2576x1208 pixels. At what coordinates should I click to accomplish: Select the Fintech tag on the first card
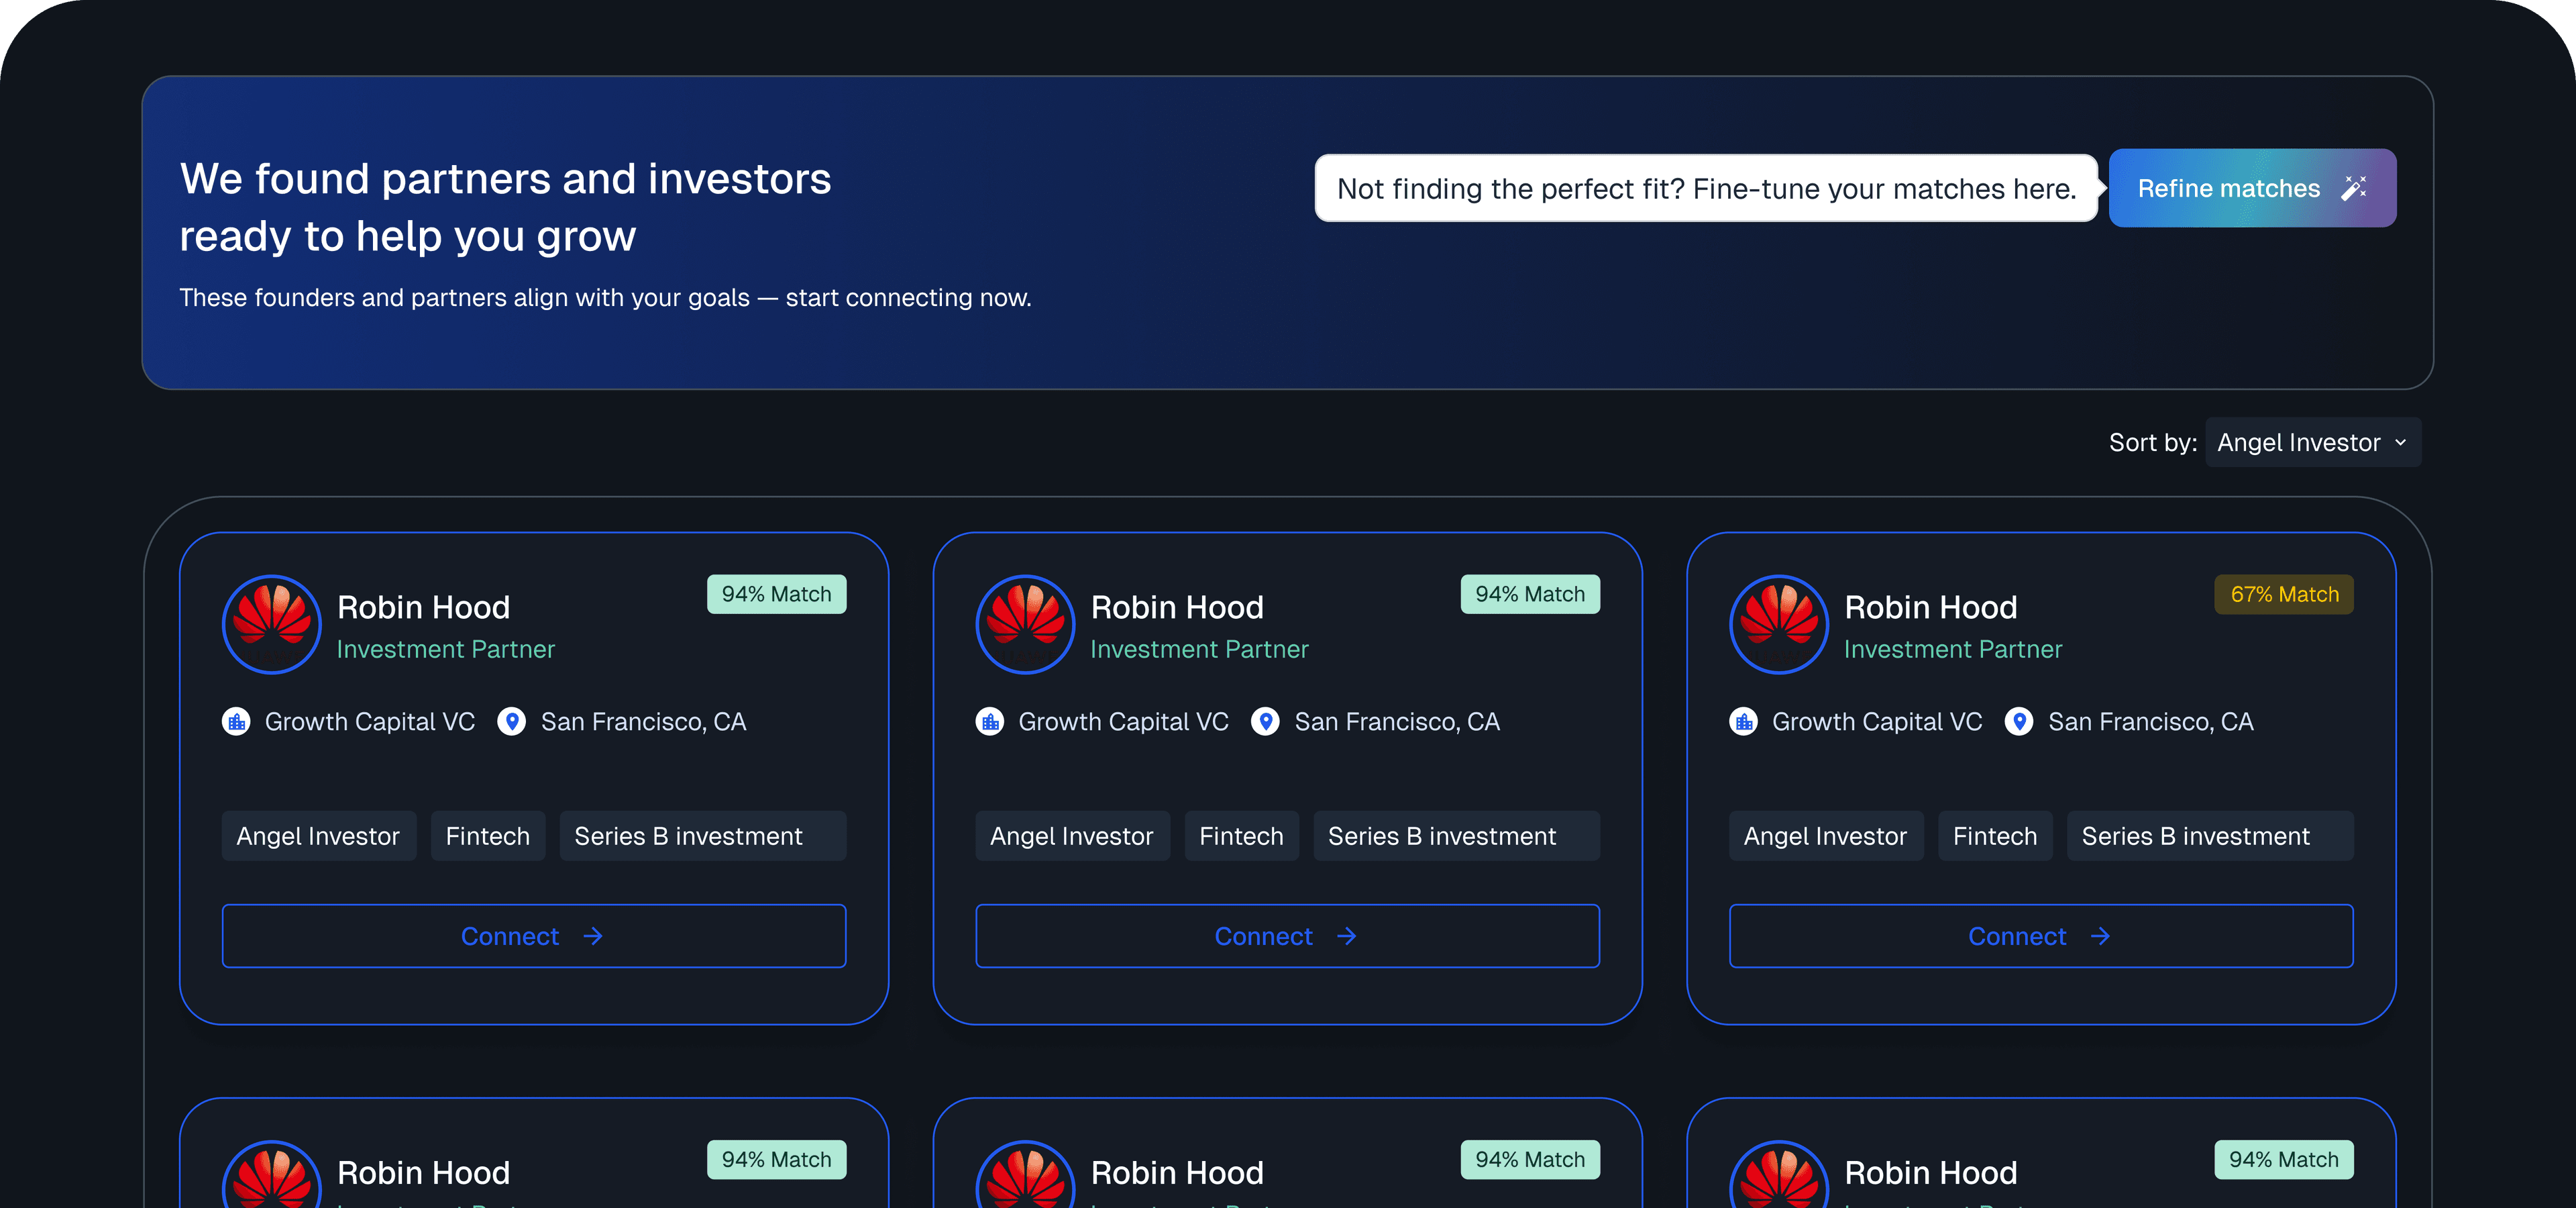[487, 836]
